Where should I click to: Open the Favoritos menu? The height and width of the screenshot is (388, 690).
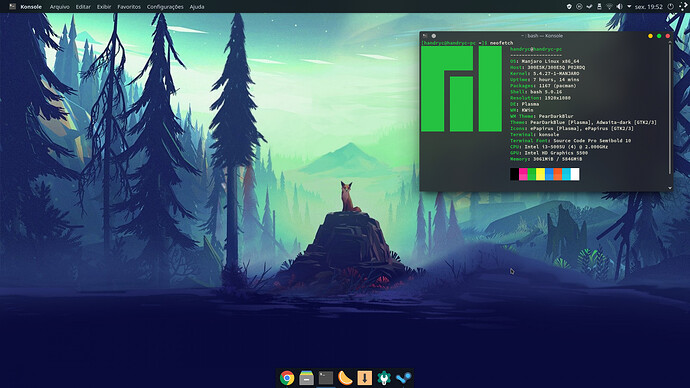(x=129, y=7)
